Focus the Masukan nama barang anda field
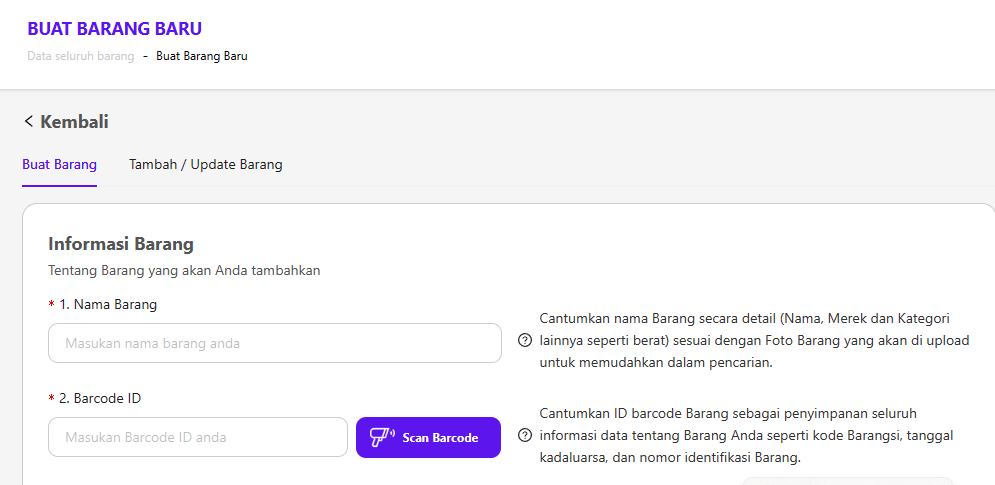Image resolution: width=995 pixels, height=485 pixels. tap(274, 343)
